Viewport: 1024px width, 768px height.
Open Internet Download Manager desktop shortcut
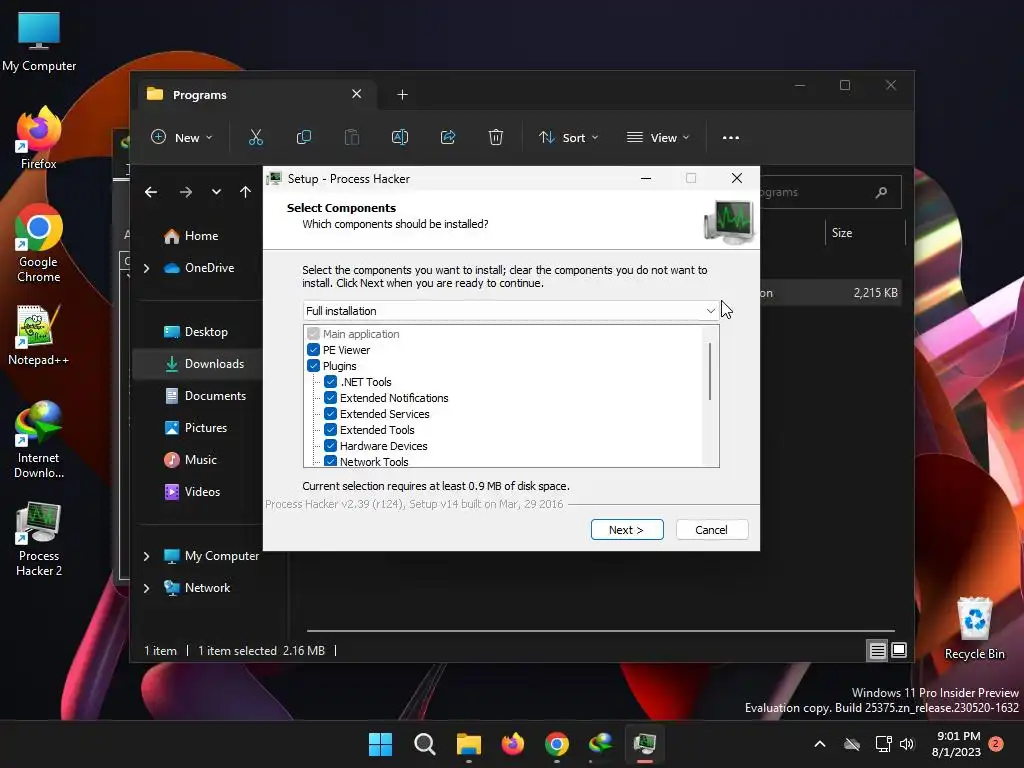coord(39,440)
